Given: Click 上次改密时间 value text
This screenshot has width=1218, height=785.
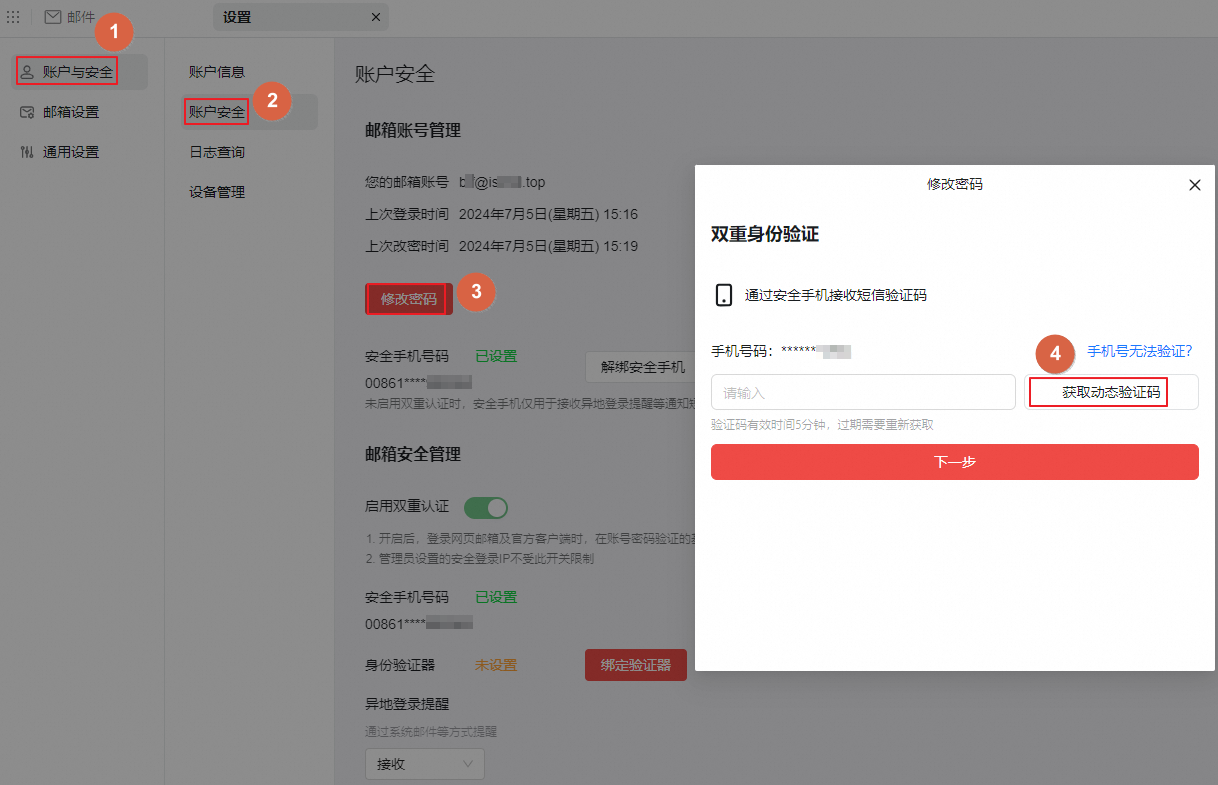Looking at the screenshot, I should [548, 246].
